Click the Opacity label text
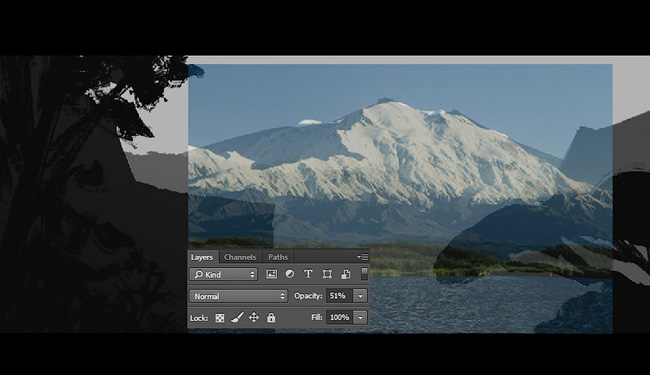650x375 pixels. click(x=308, y=296)
